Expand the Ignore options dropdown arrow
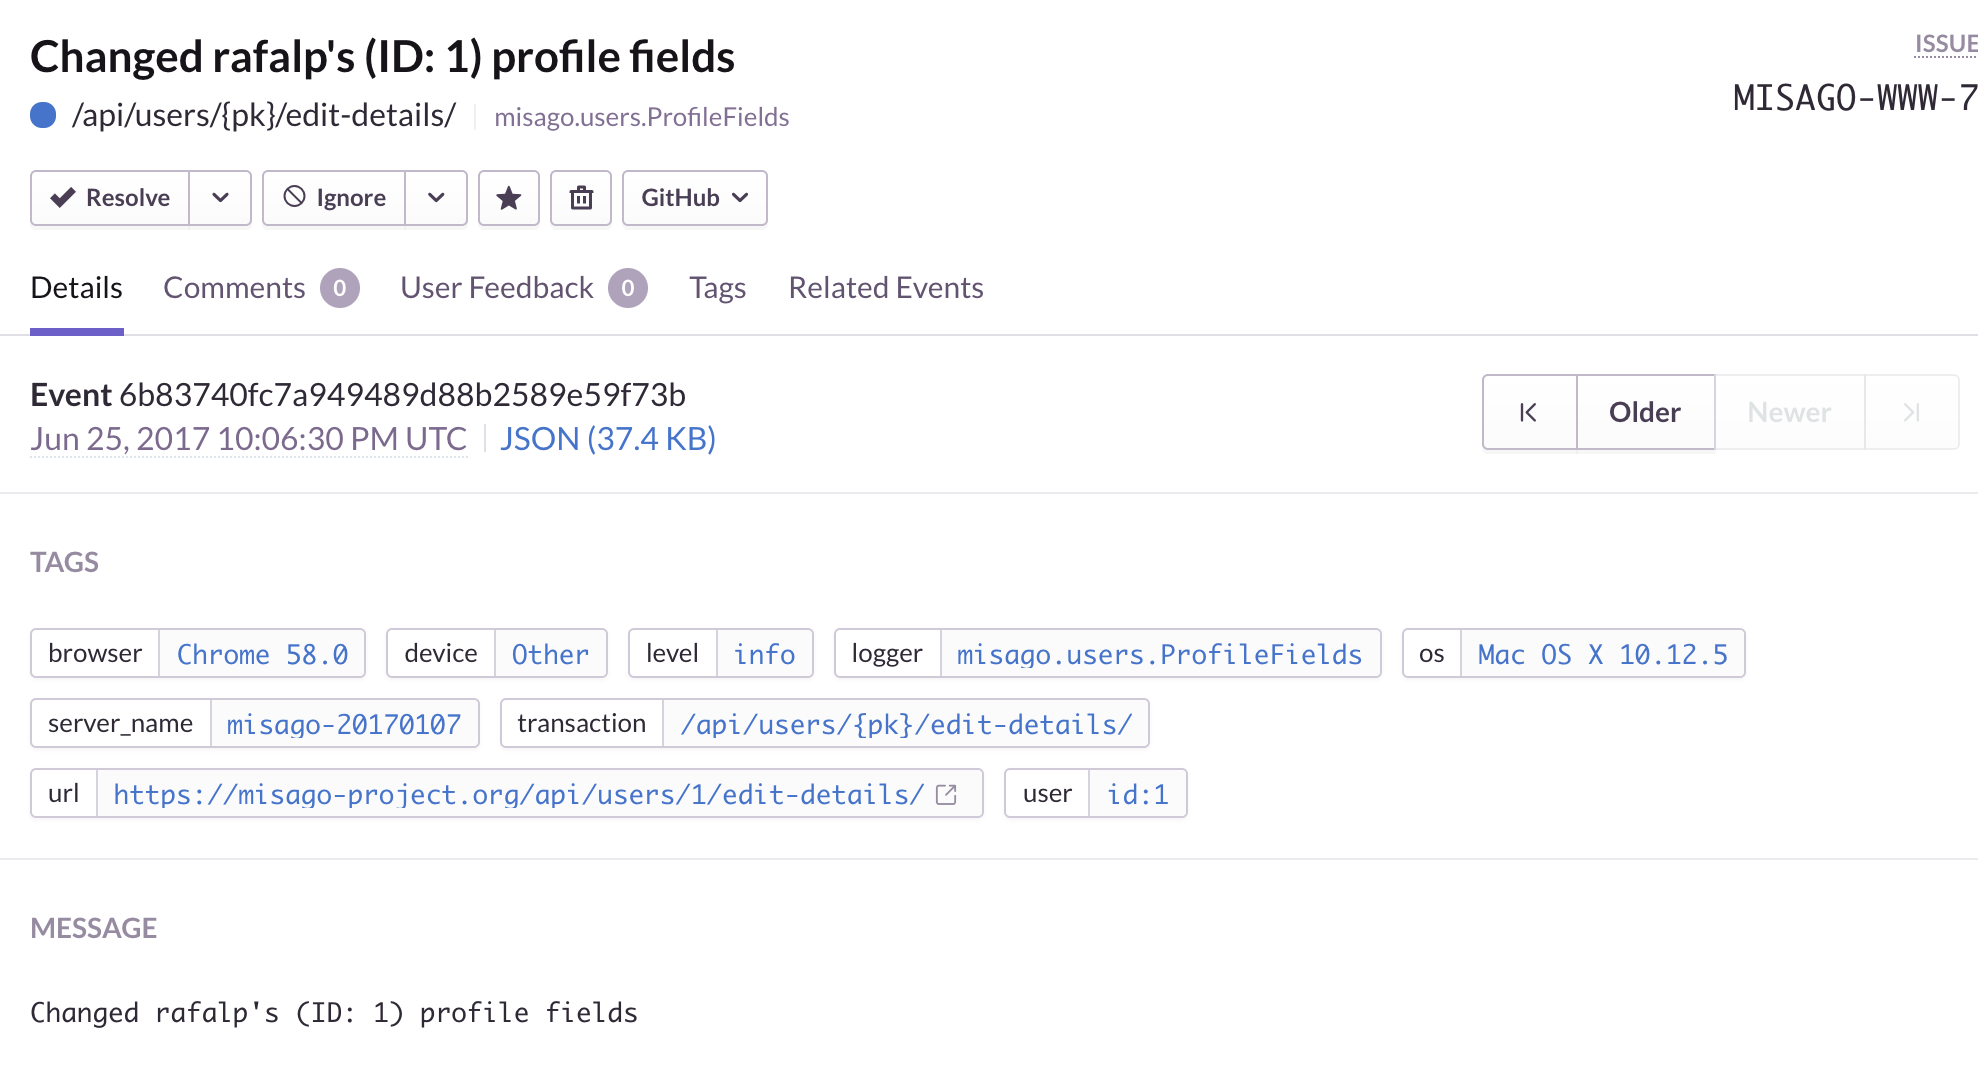Viewport: 1978px width, 1066px height. 436,198
